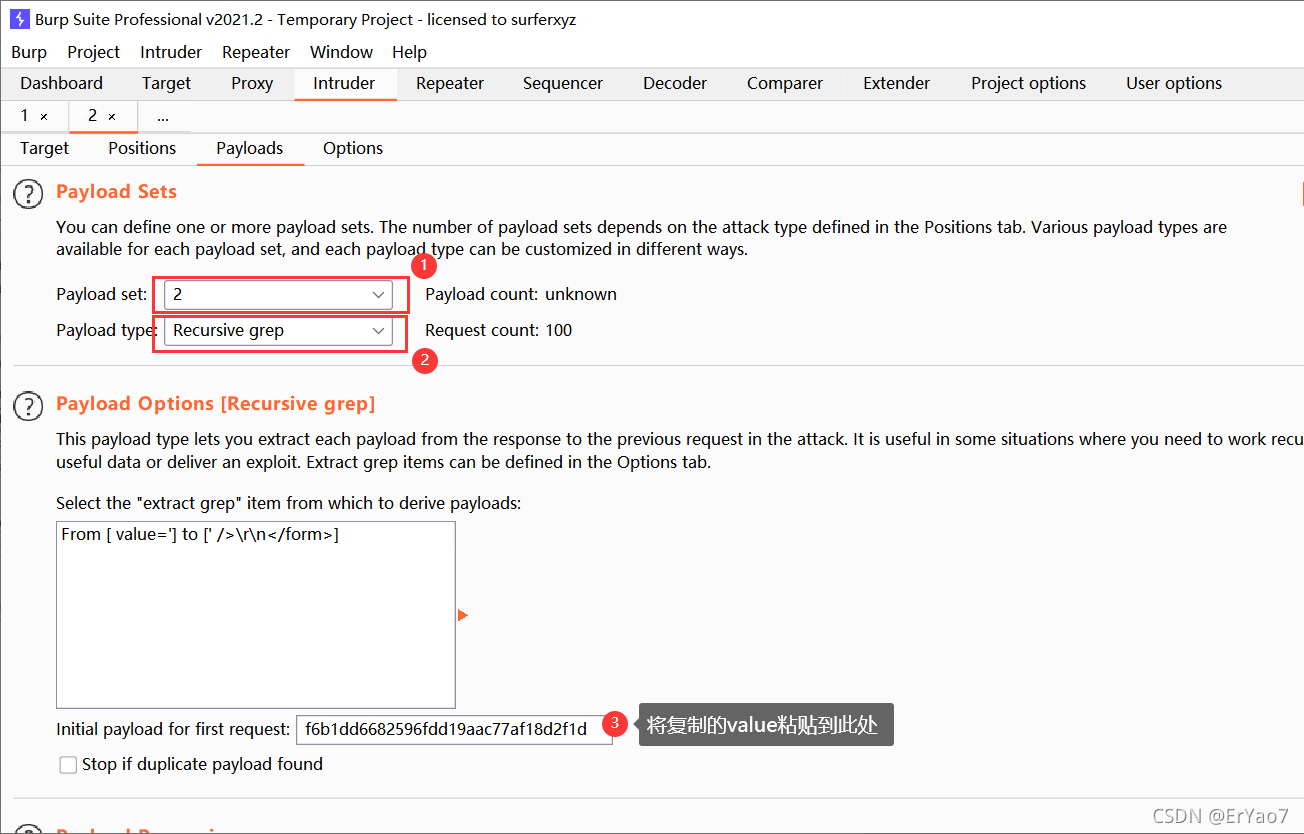The width and height of the screenshot is (1304, 834).
Task: Open the Project options tab
Action: 1028,84
